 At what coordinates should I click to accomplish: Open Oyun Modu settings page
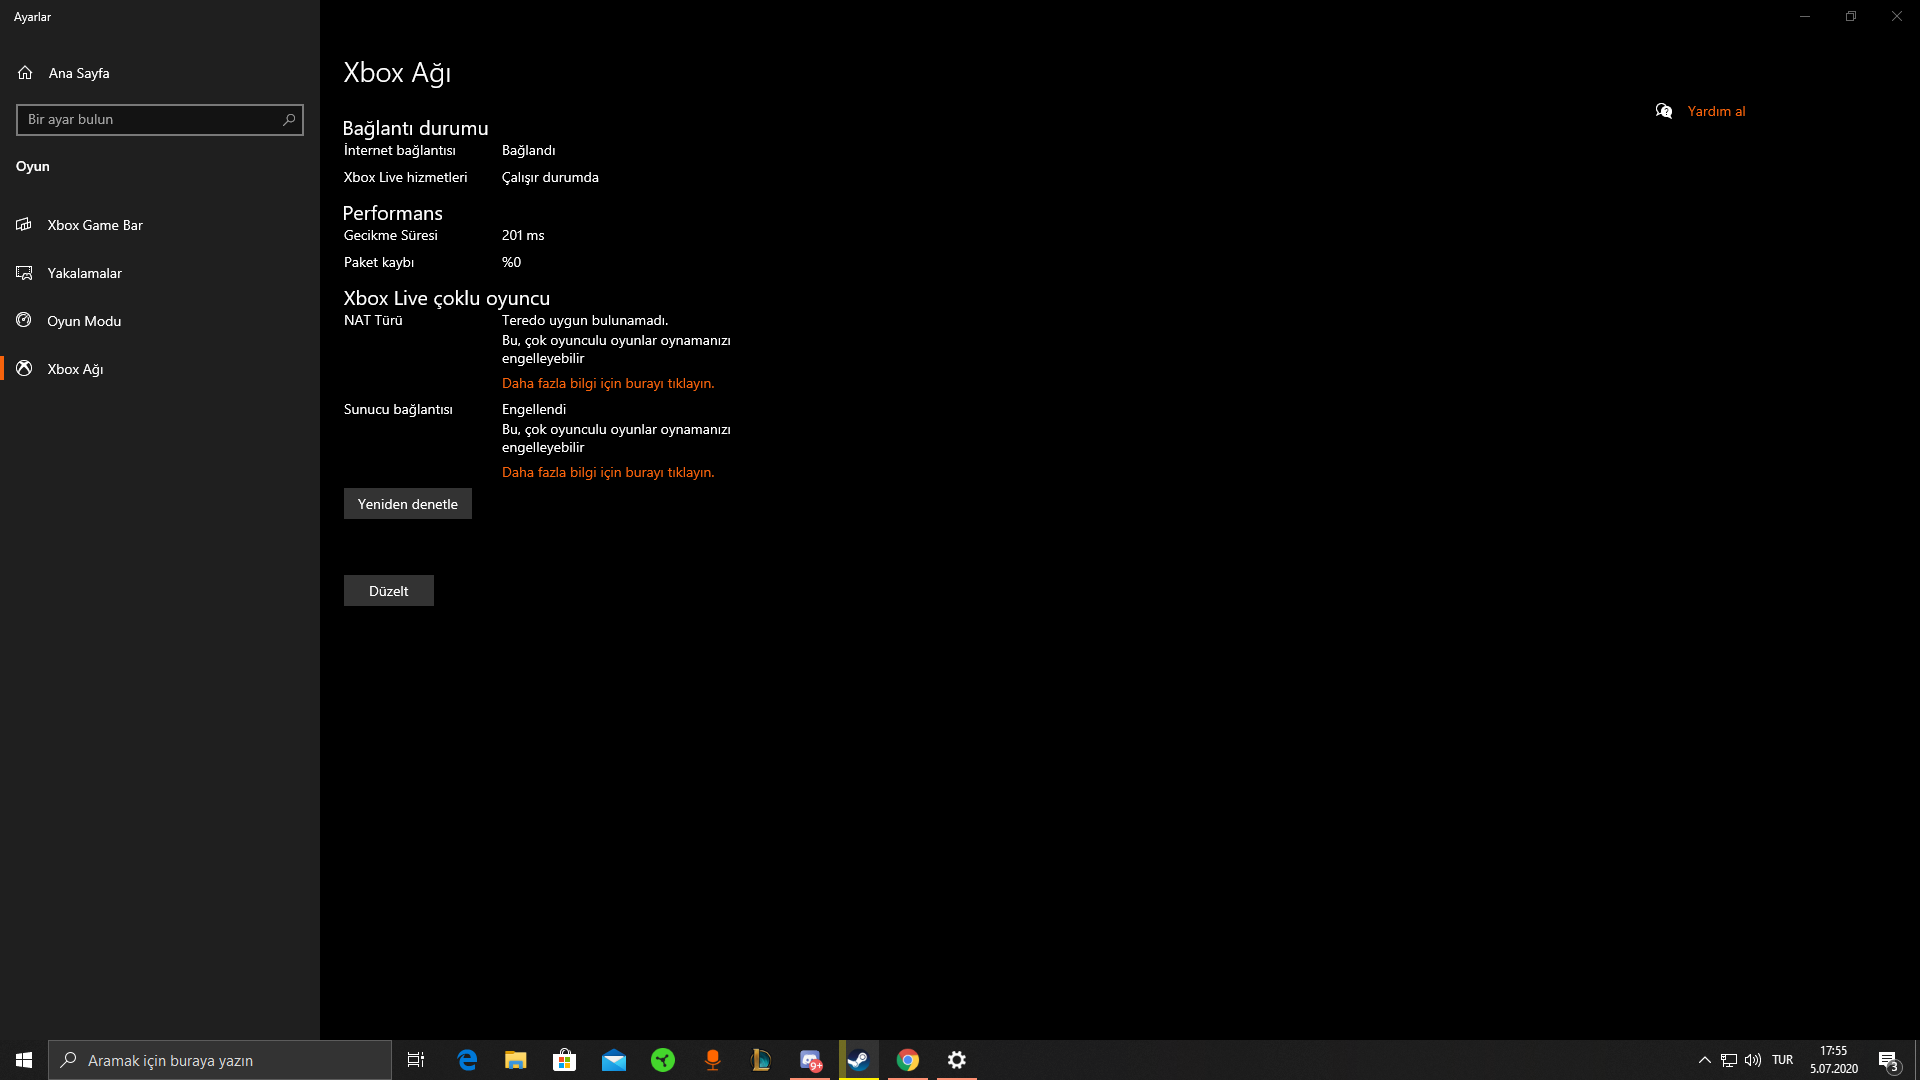point(84,321)
